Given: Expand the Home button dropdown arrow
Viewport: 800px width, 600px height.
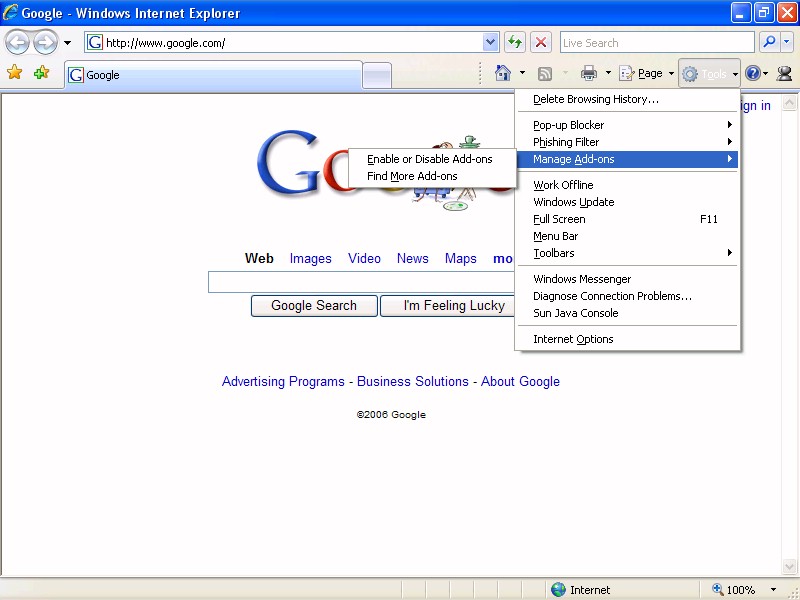Looking at the screenshot, I should coord(522,73).
